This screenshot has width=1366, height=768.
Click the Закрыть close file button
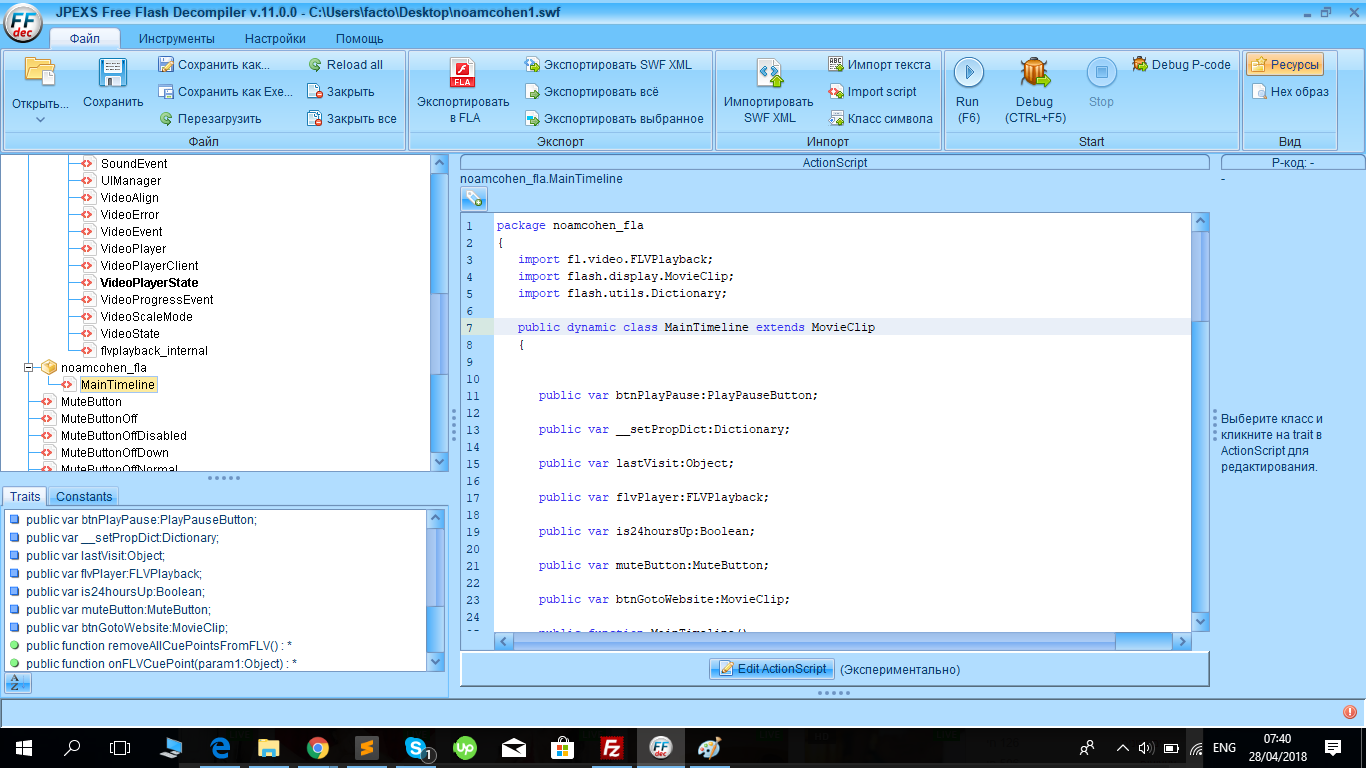click(341, 92)
